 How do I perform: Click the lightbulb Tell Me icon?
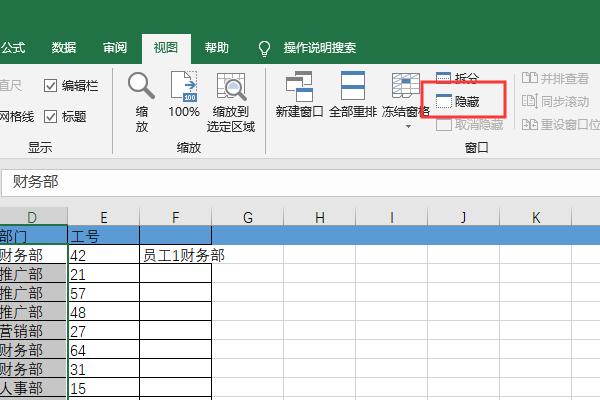tap(264, 48)
